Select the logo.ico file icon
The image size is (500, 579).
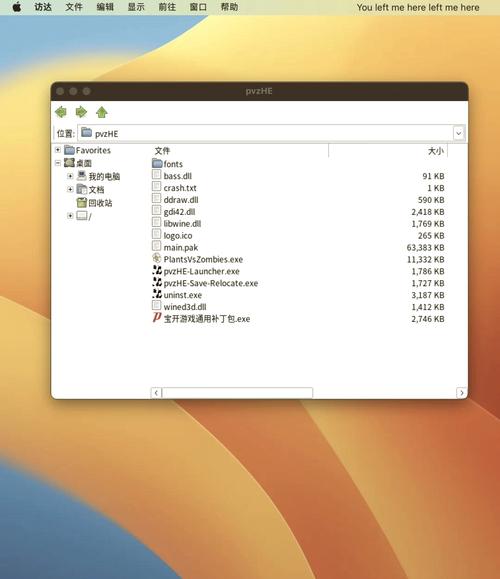tap(157, 234)
